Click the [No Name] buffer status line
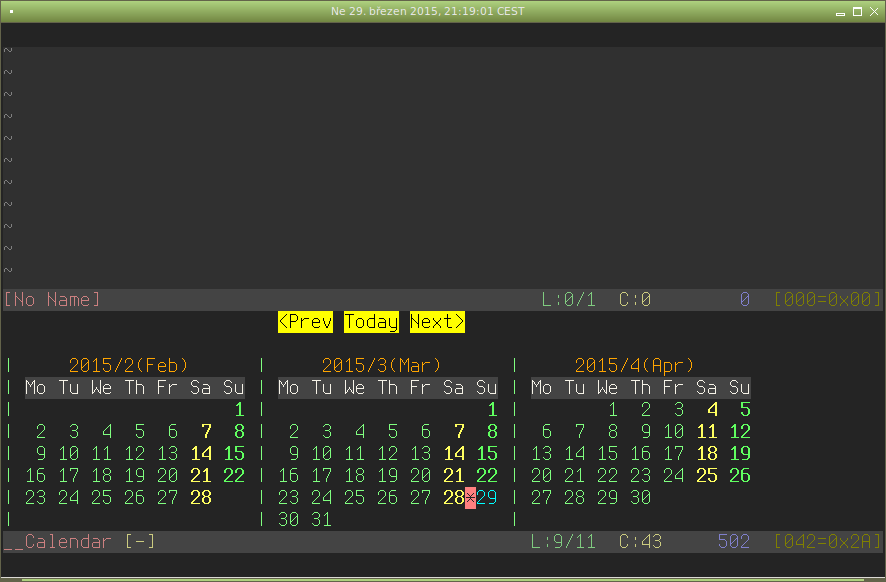 (x=443, y=299)
